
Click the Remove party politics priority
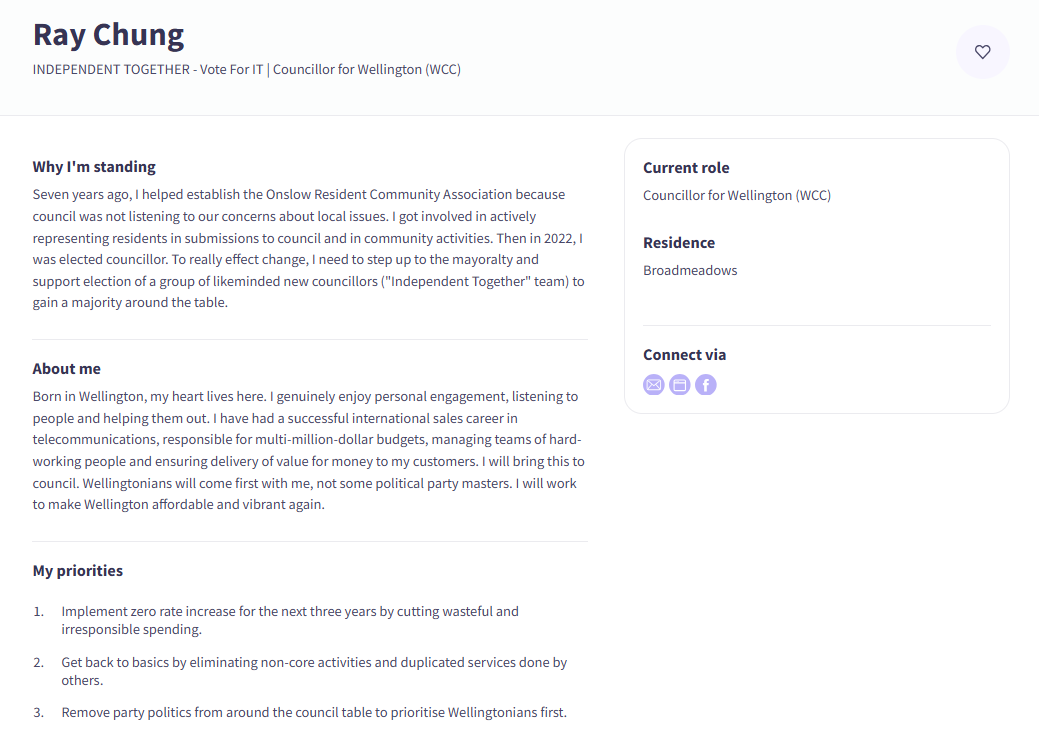click(x=314, y=713)
